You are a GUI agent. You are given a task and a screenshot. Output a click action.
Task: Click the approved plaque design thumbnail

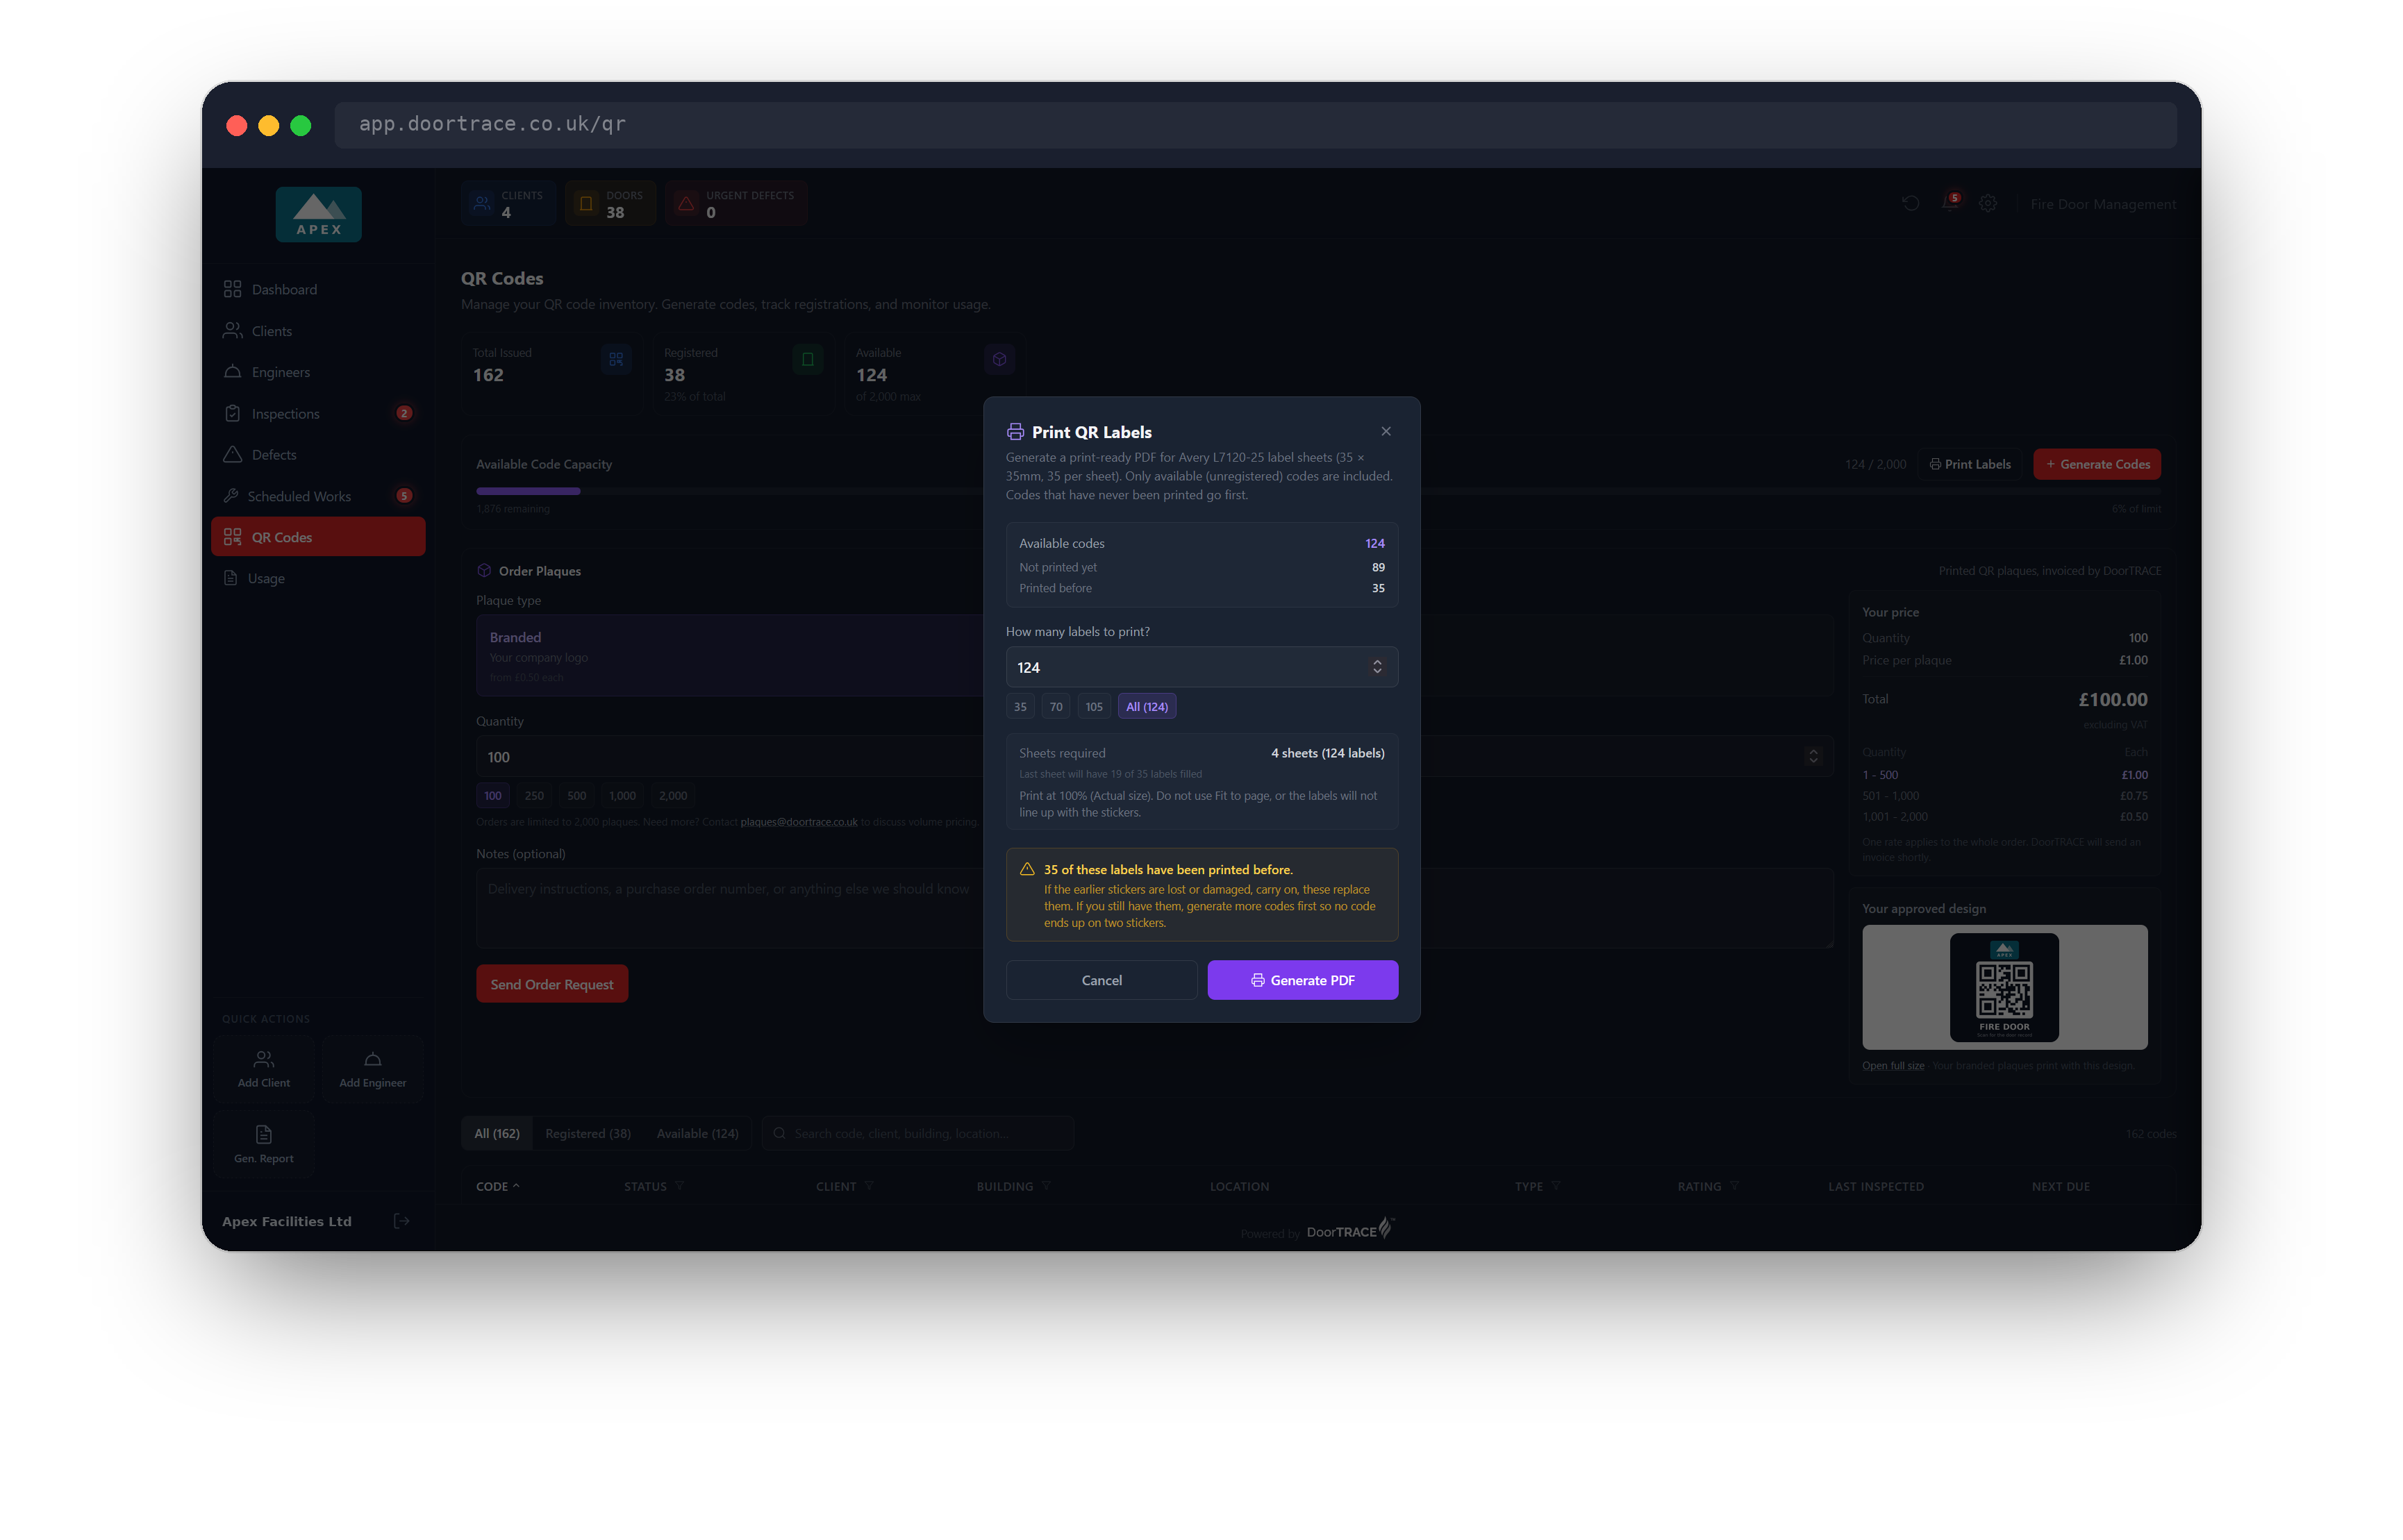pos(2004,987)
